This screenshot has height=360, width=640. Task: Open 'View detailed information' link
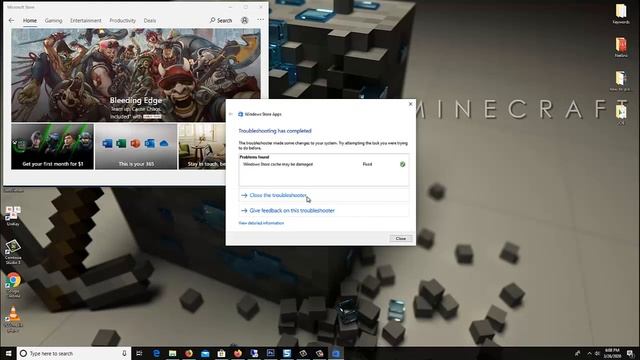[x=261, y=223]
